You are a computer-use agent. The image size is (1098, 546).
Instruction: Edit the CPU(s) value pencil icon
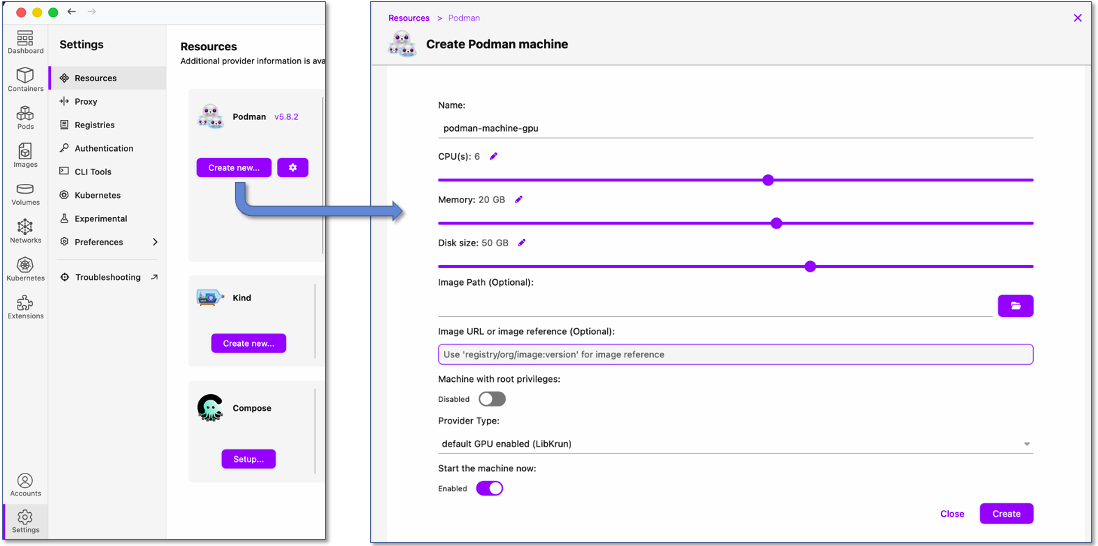click(494, 156)
